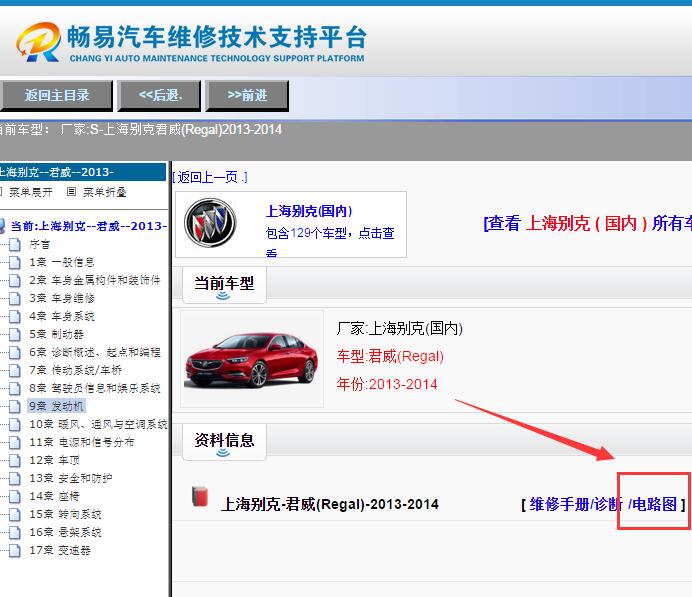Open 11章 电源和信号分布
This screenshot has height=597, width=692.
[82, 442]
